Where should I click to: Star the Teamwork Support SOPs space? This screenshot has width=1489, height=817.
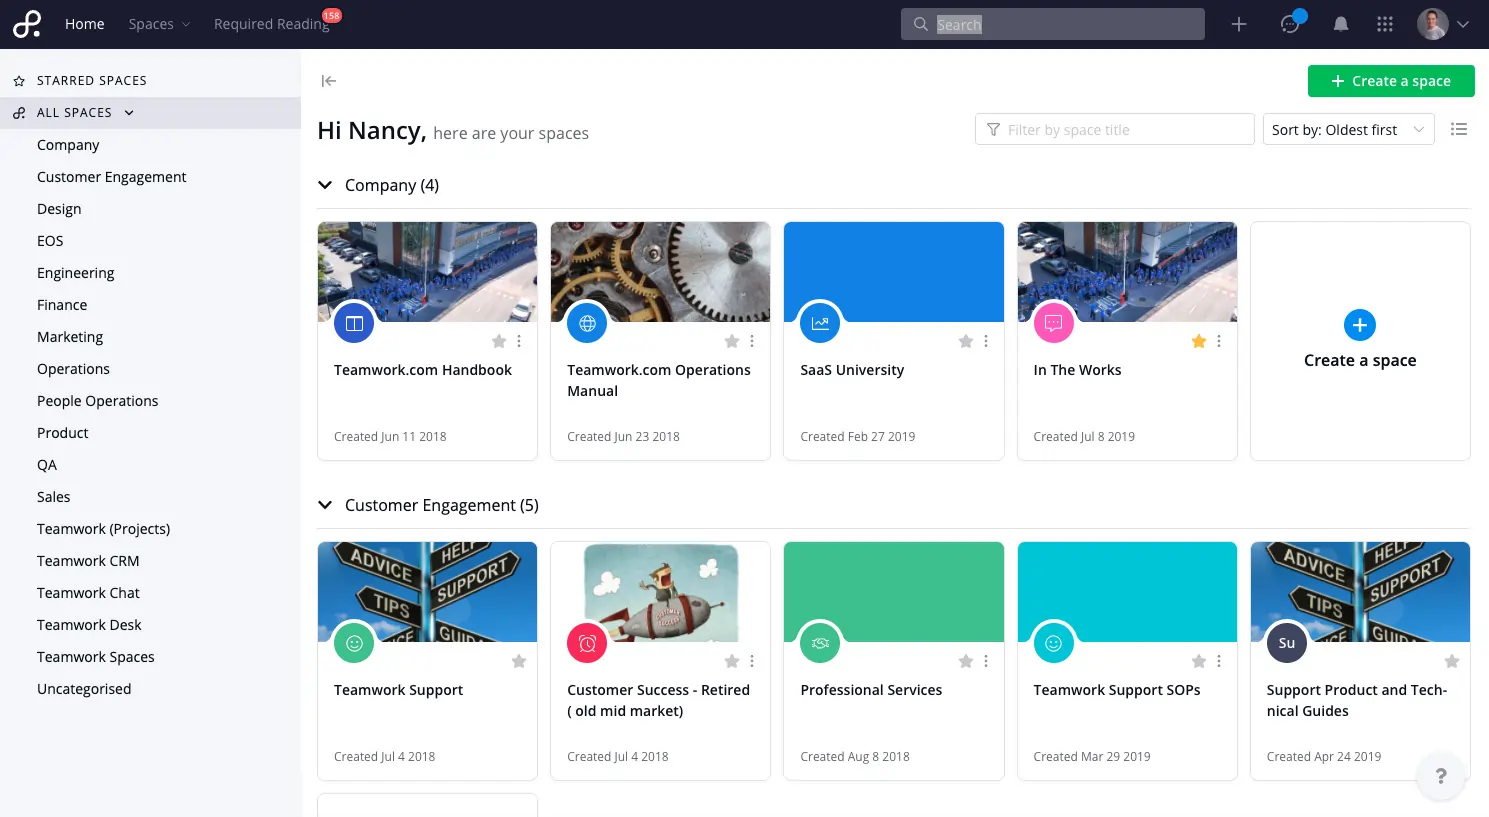(x=1199, y=661)
